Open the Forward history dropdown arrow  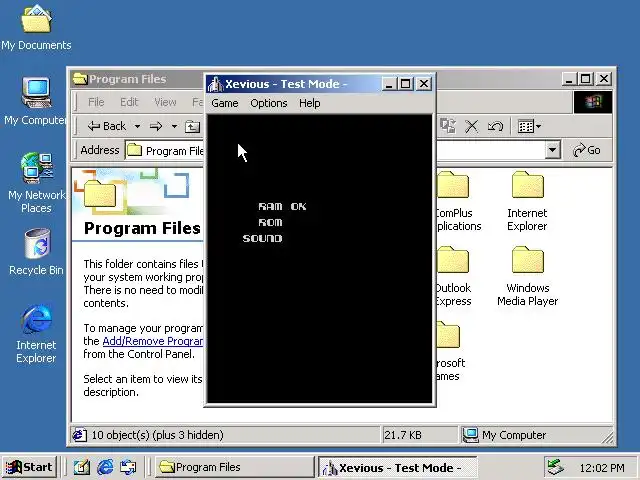coord(174,127)
